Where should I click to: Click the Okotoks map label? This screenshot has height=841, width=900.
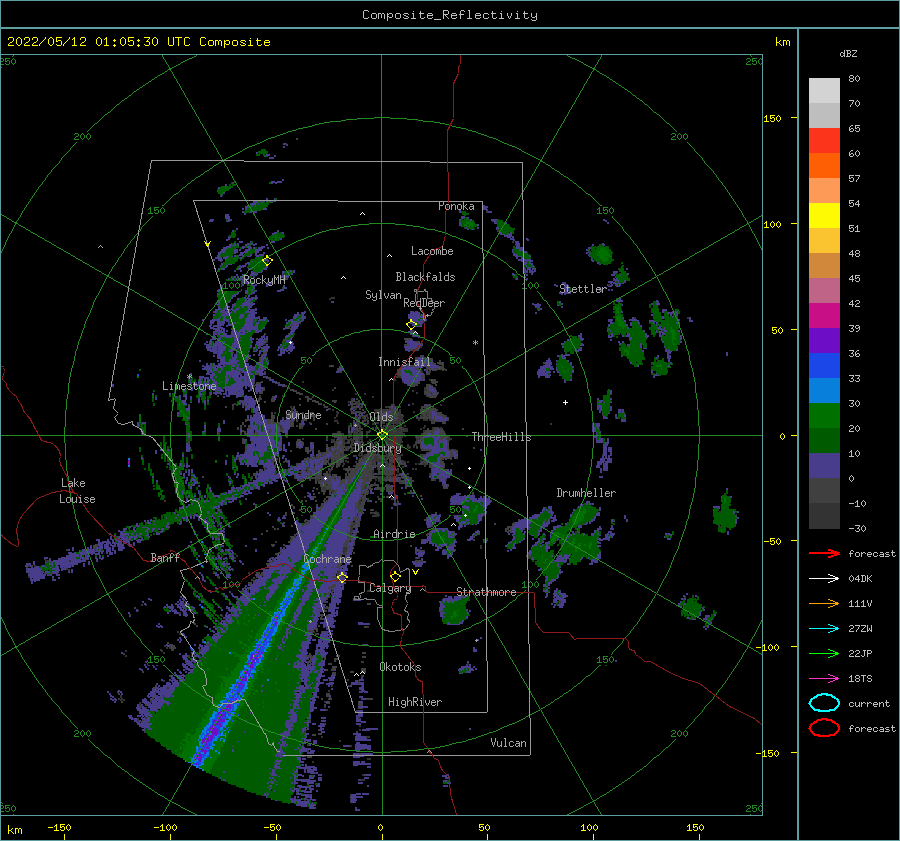point(400,667)
